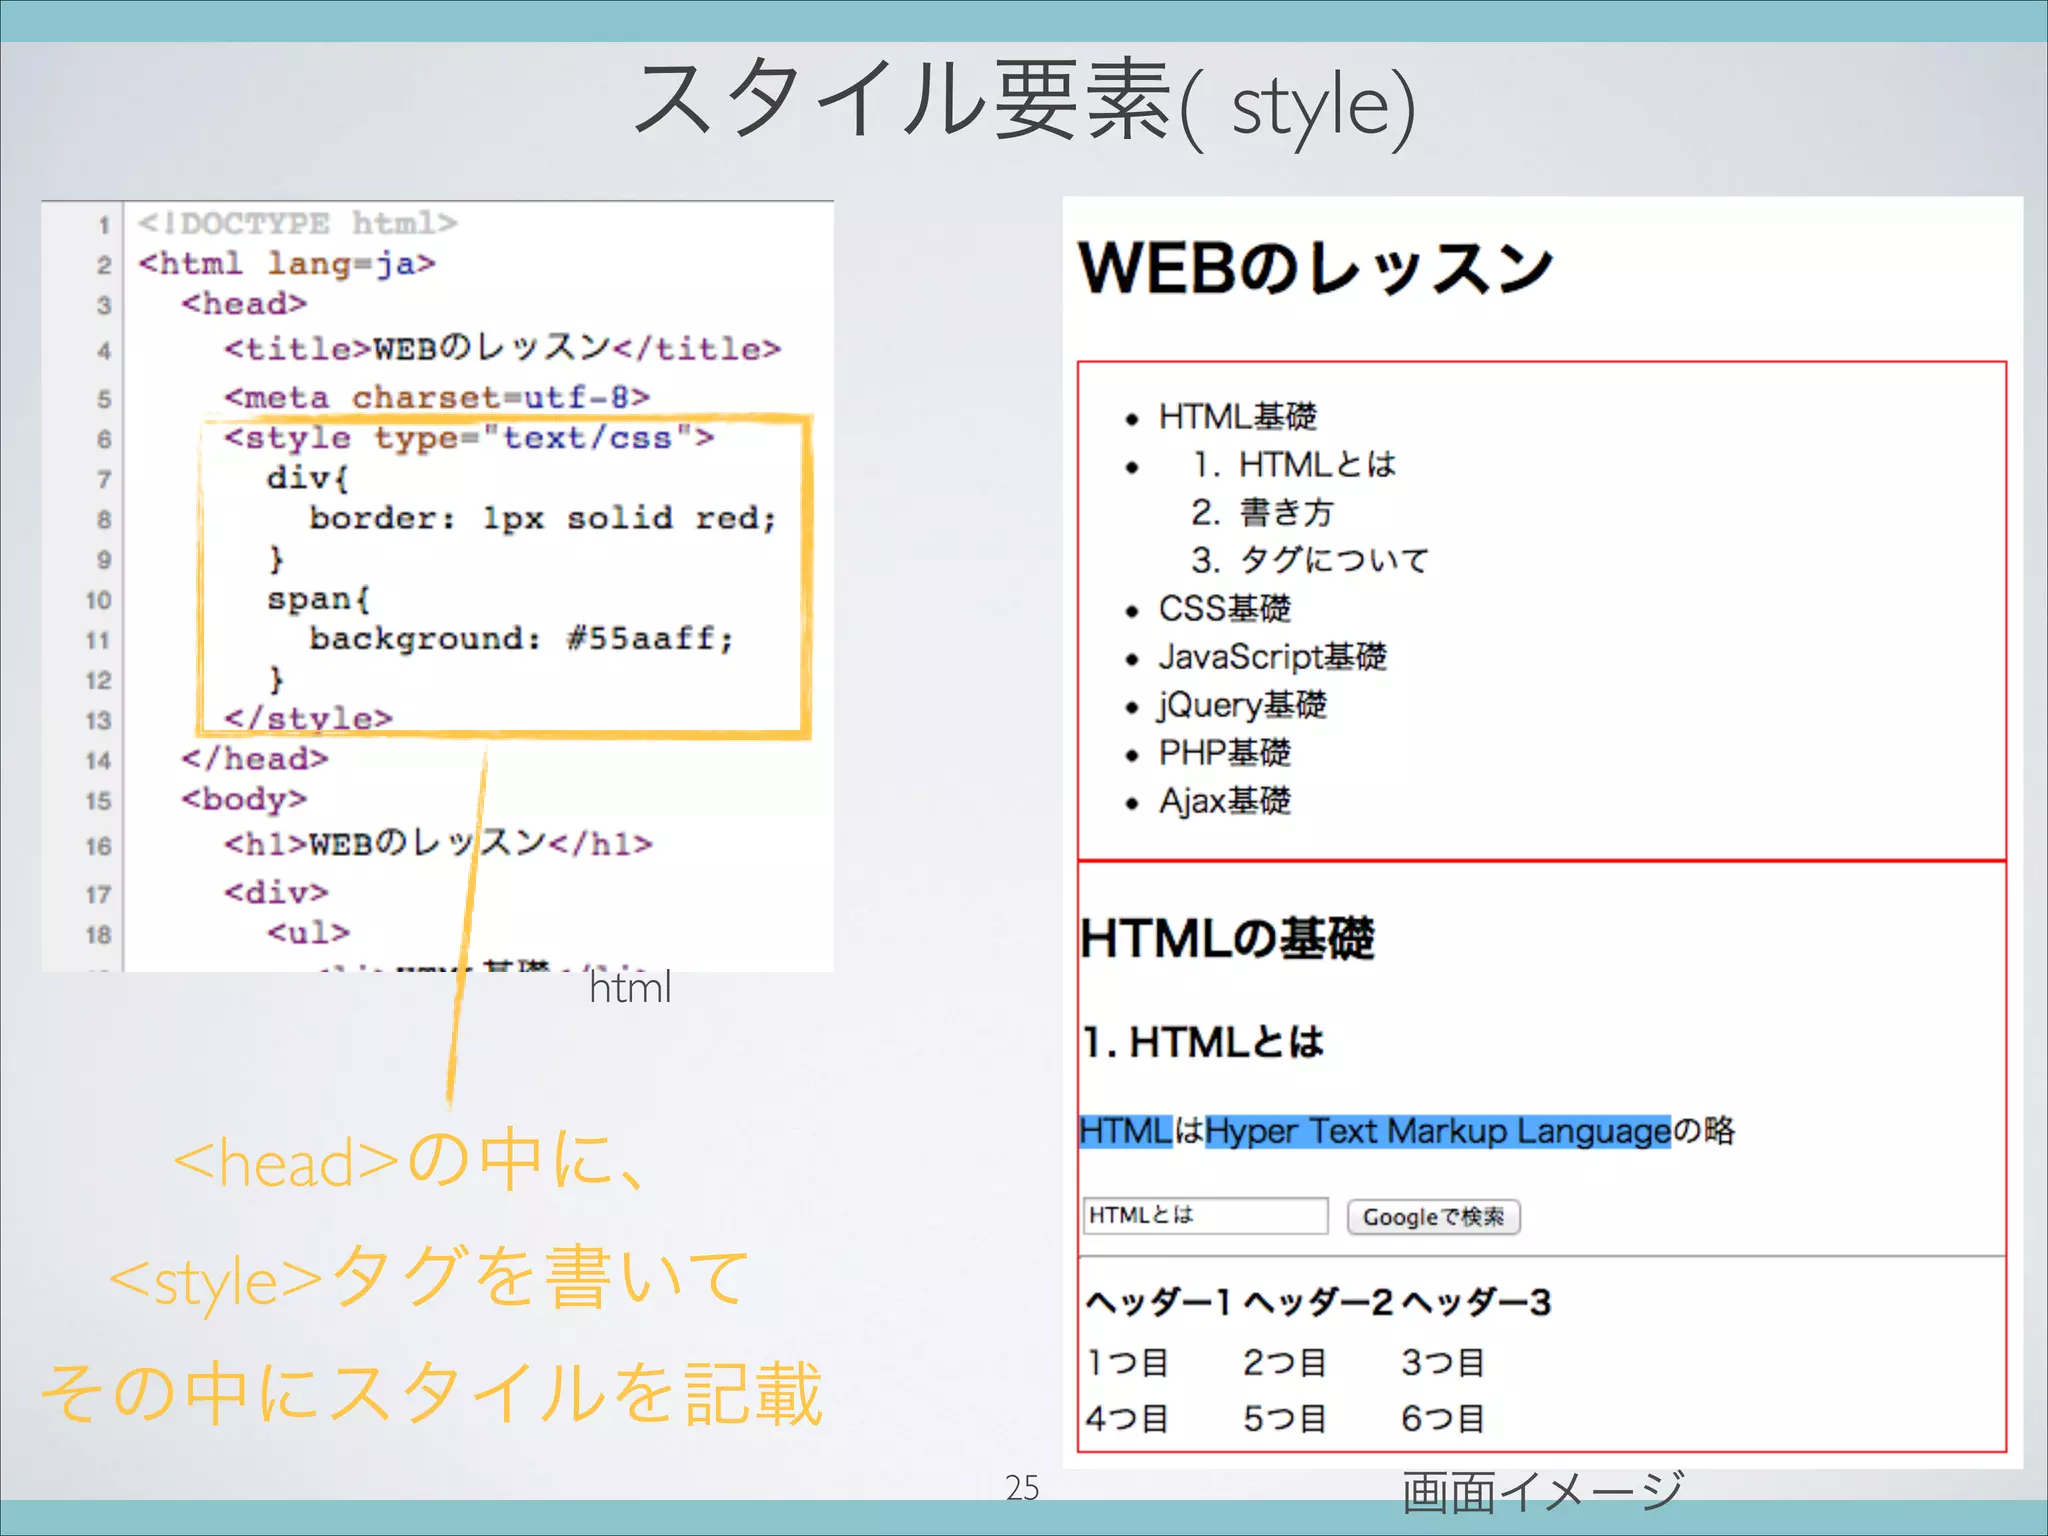Click the 'JavaScript基礎' list item
Viewport: 2048px width, 1536px height.
pos(1272,656)
